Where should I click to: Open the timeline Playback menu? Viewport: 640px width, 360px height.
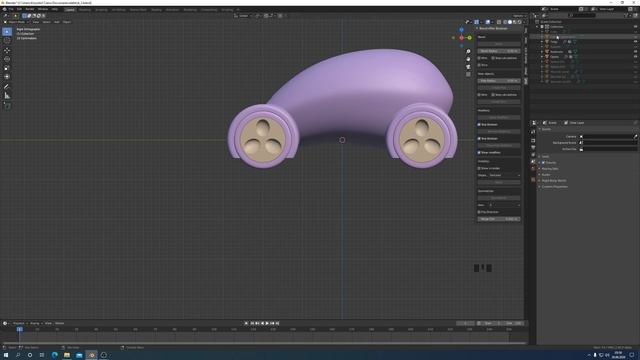pyautogui.click(x=19, y=323)
